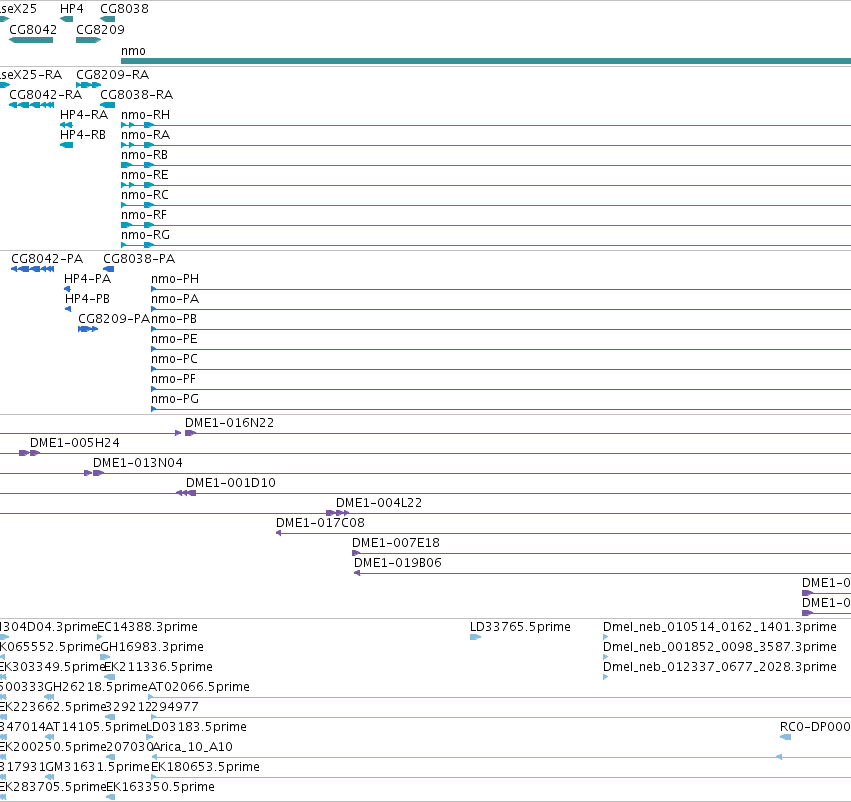Click the CG8042-RA transcript label
The height and width of the screenshot is (802, 851).
pyautogui.click(x=46, y=95)
